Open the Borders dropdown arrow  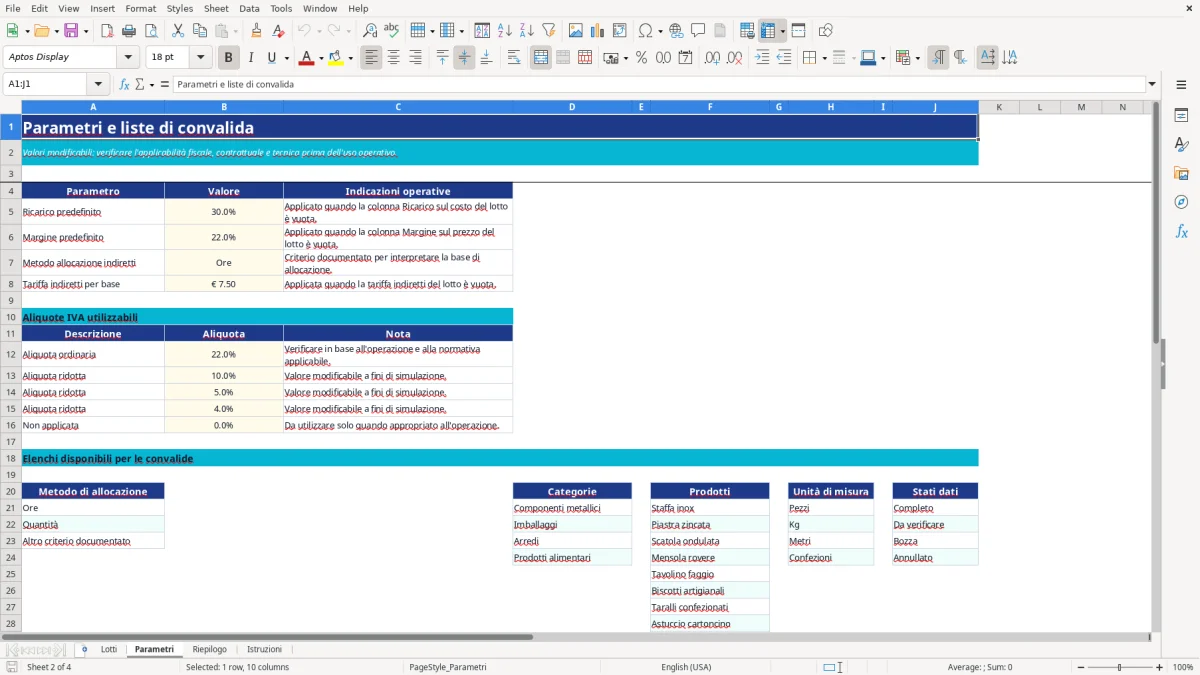coord(827,58)
